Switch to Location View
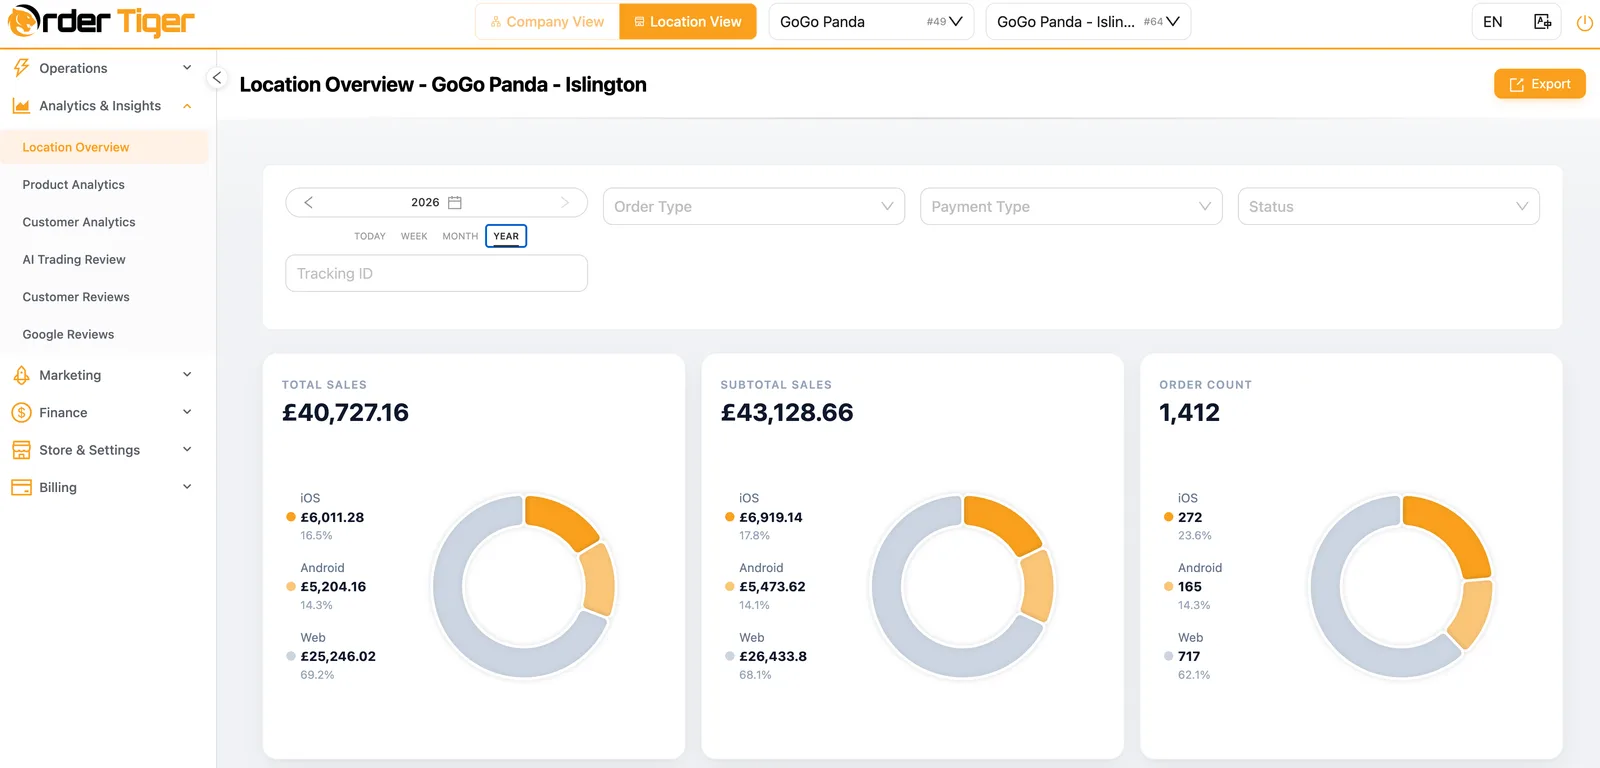 688,22
